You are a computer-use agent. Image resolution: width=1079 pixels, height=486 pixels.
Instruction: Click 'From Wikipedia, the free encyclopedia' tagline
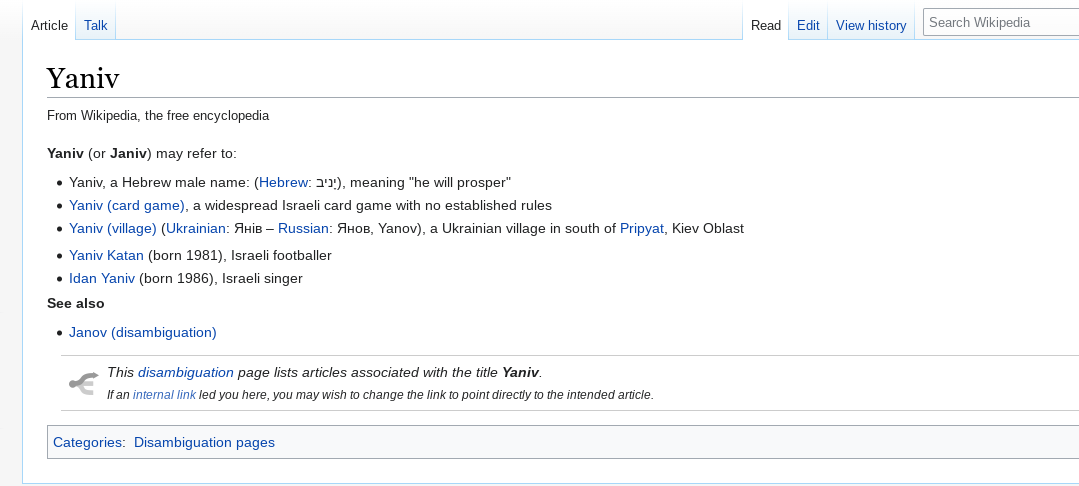click(158, 116)
